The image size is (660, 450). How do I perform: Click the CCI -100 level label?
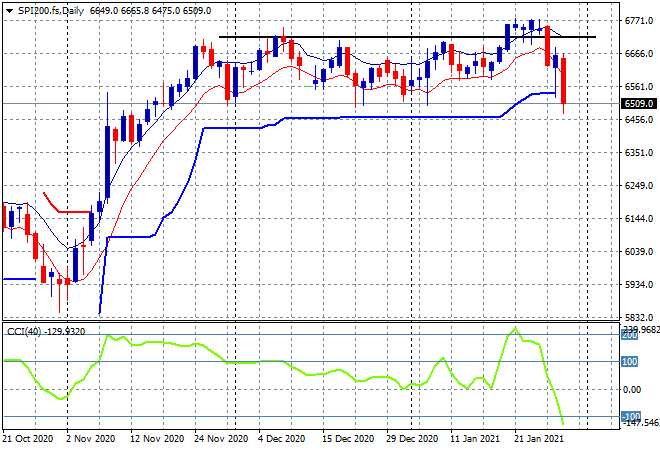point(631,416)
